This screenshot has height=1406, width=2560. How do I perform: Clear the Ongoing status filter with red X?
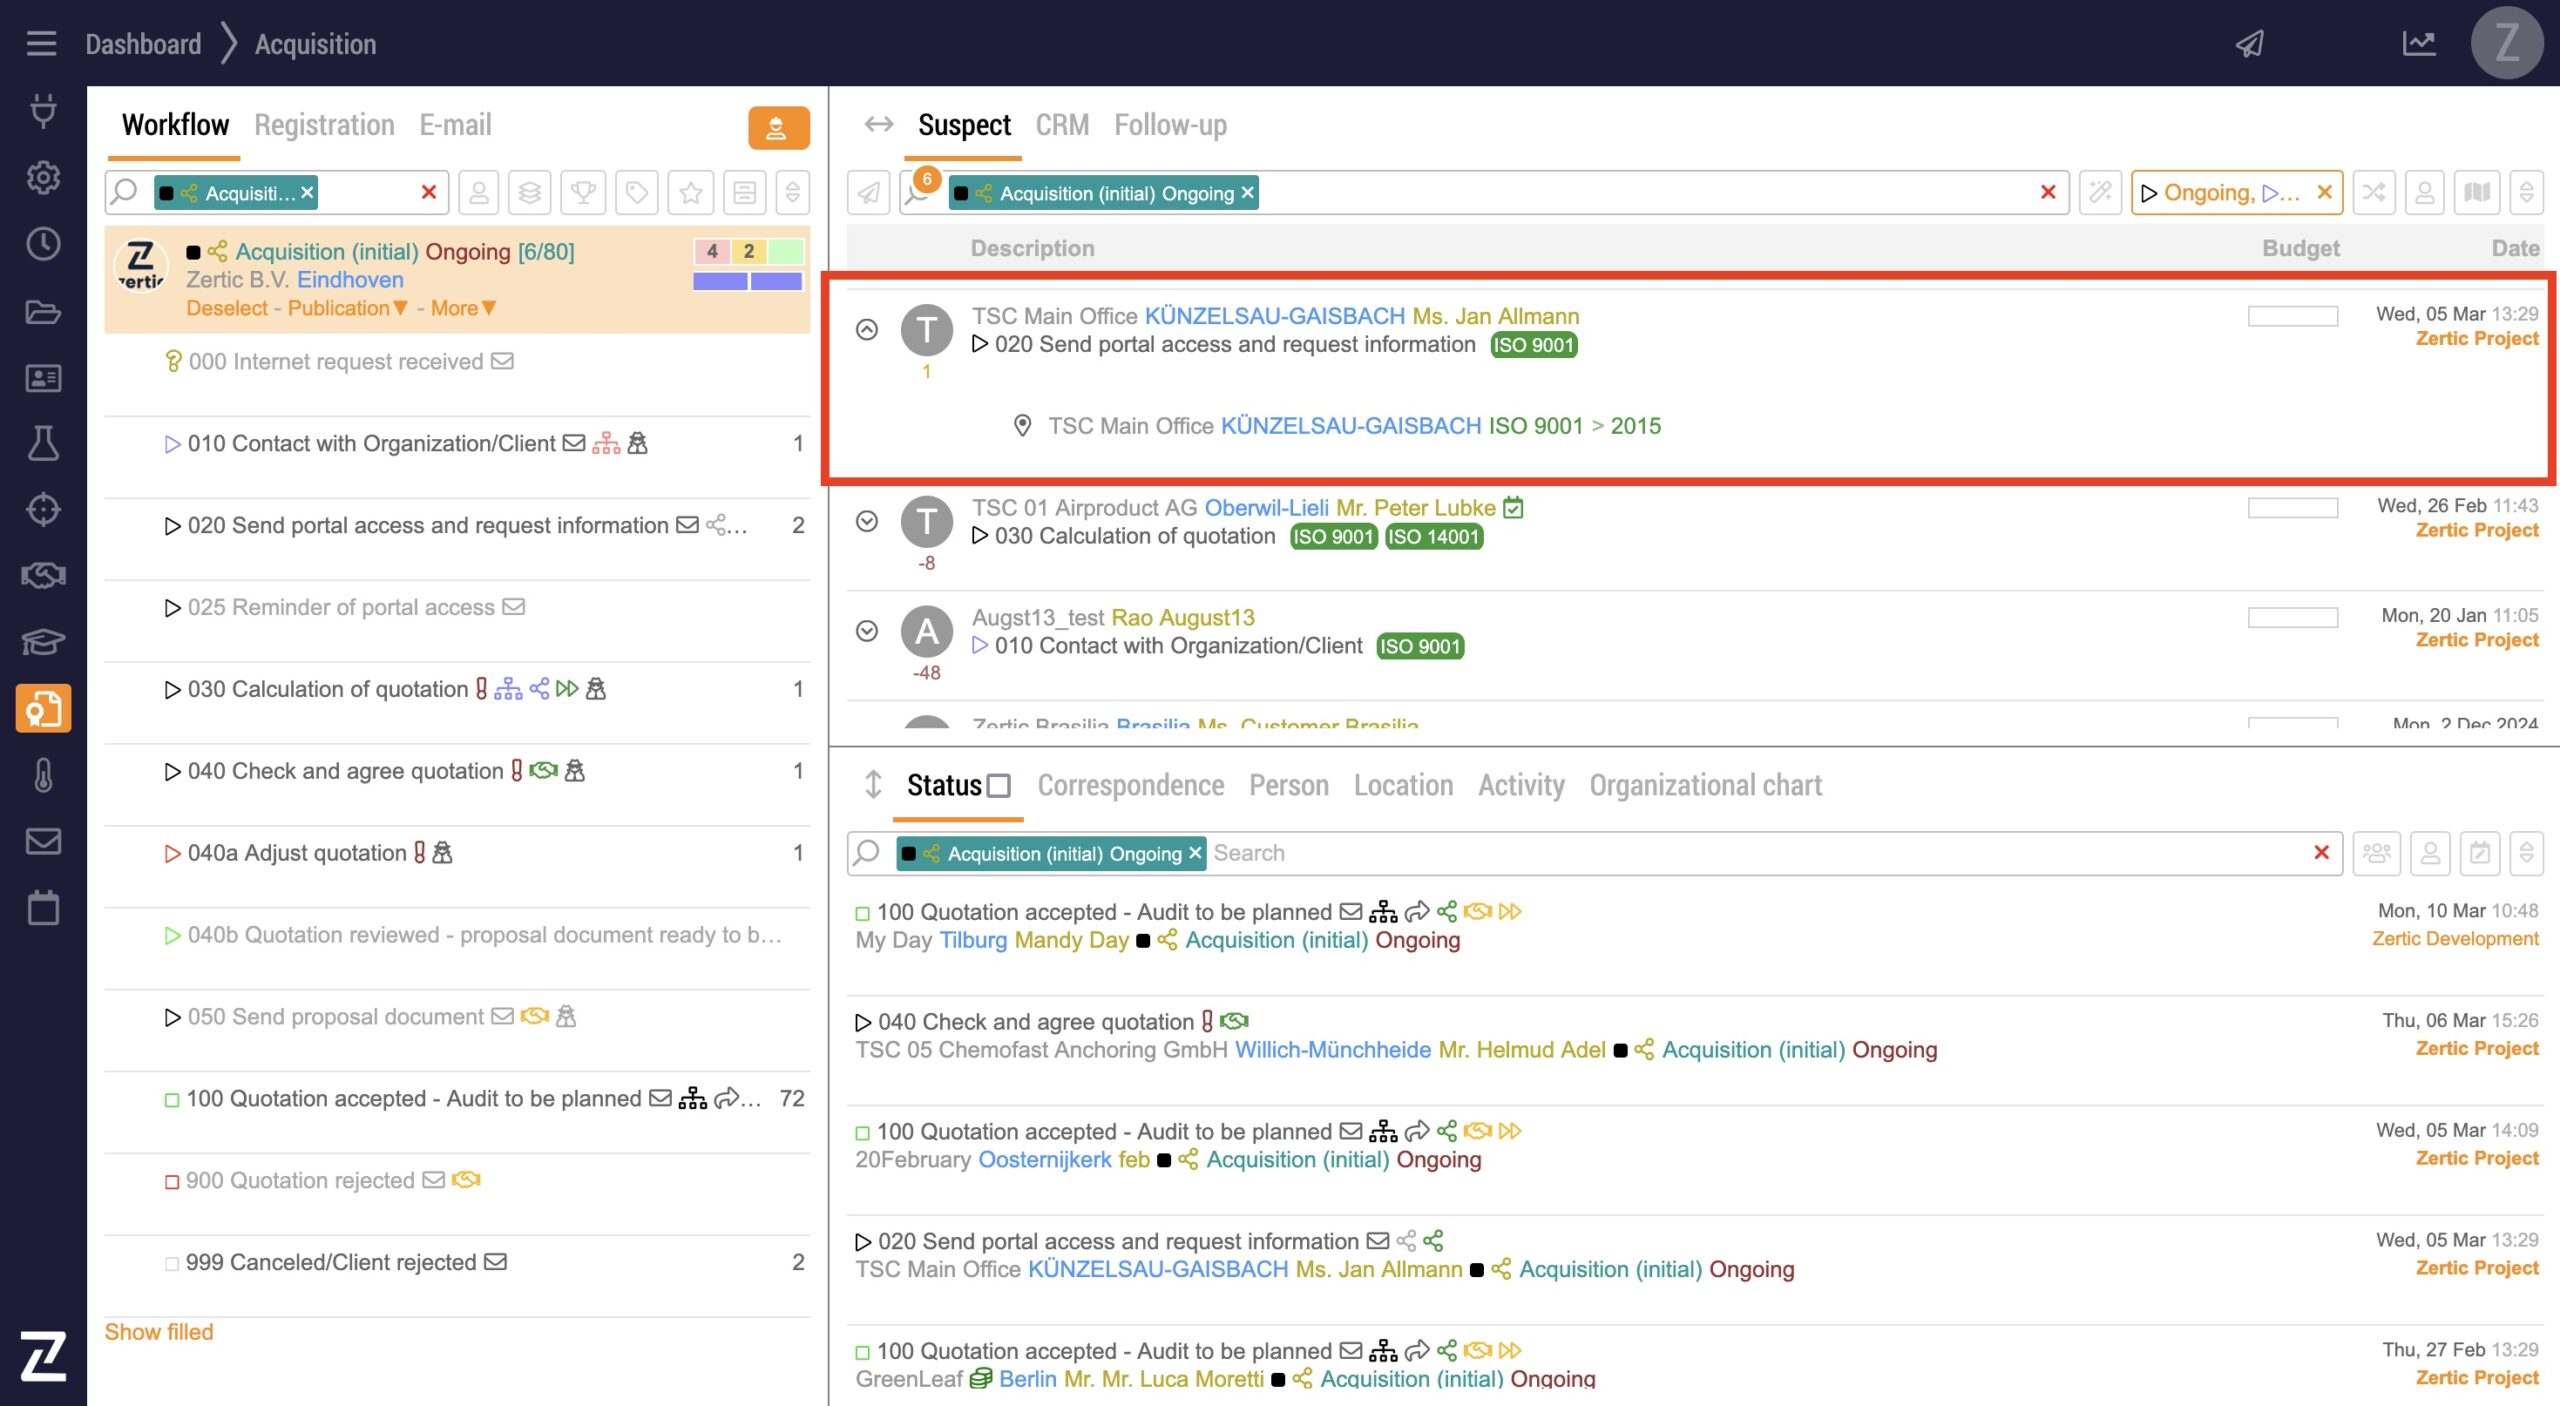click(2325, 192)
